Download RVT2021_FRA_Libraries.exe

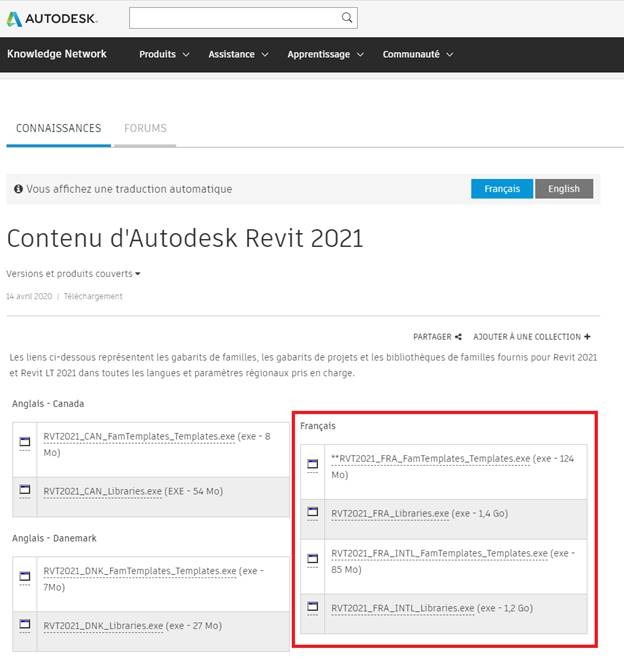pos(390,513)
